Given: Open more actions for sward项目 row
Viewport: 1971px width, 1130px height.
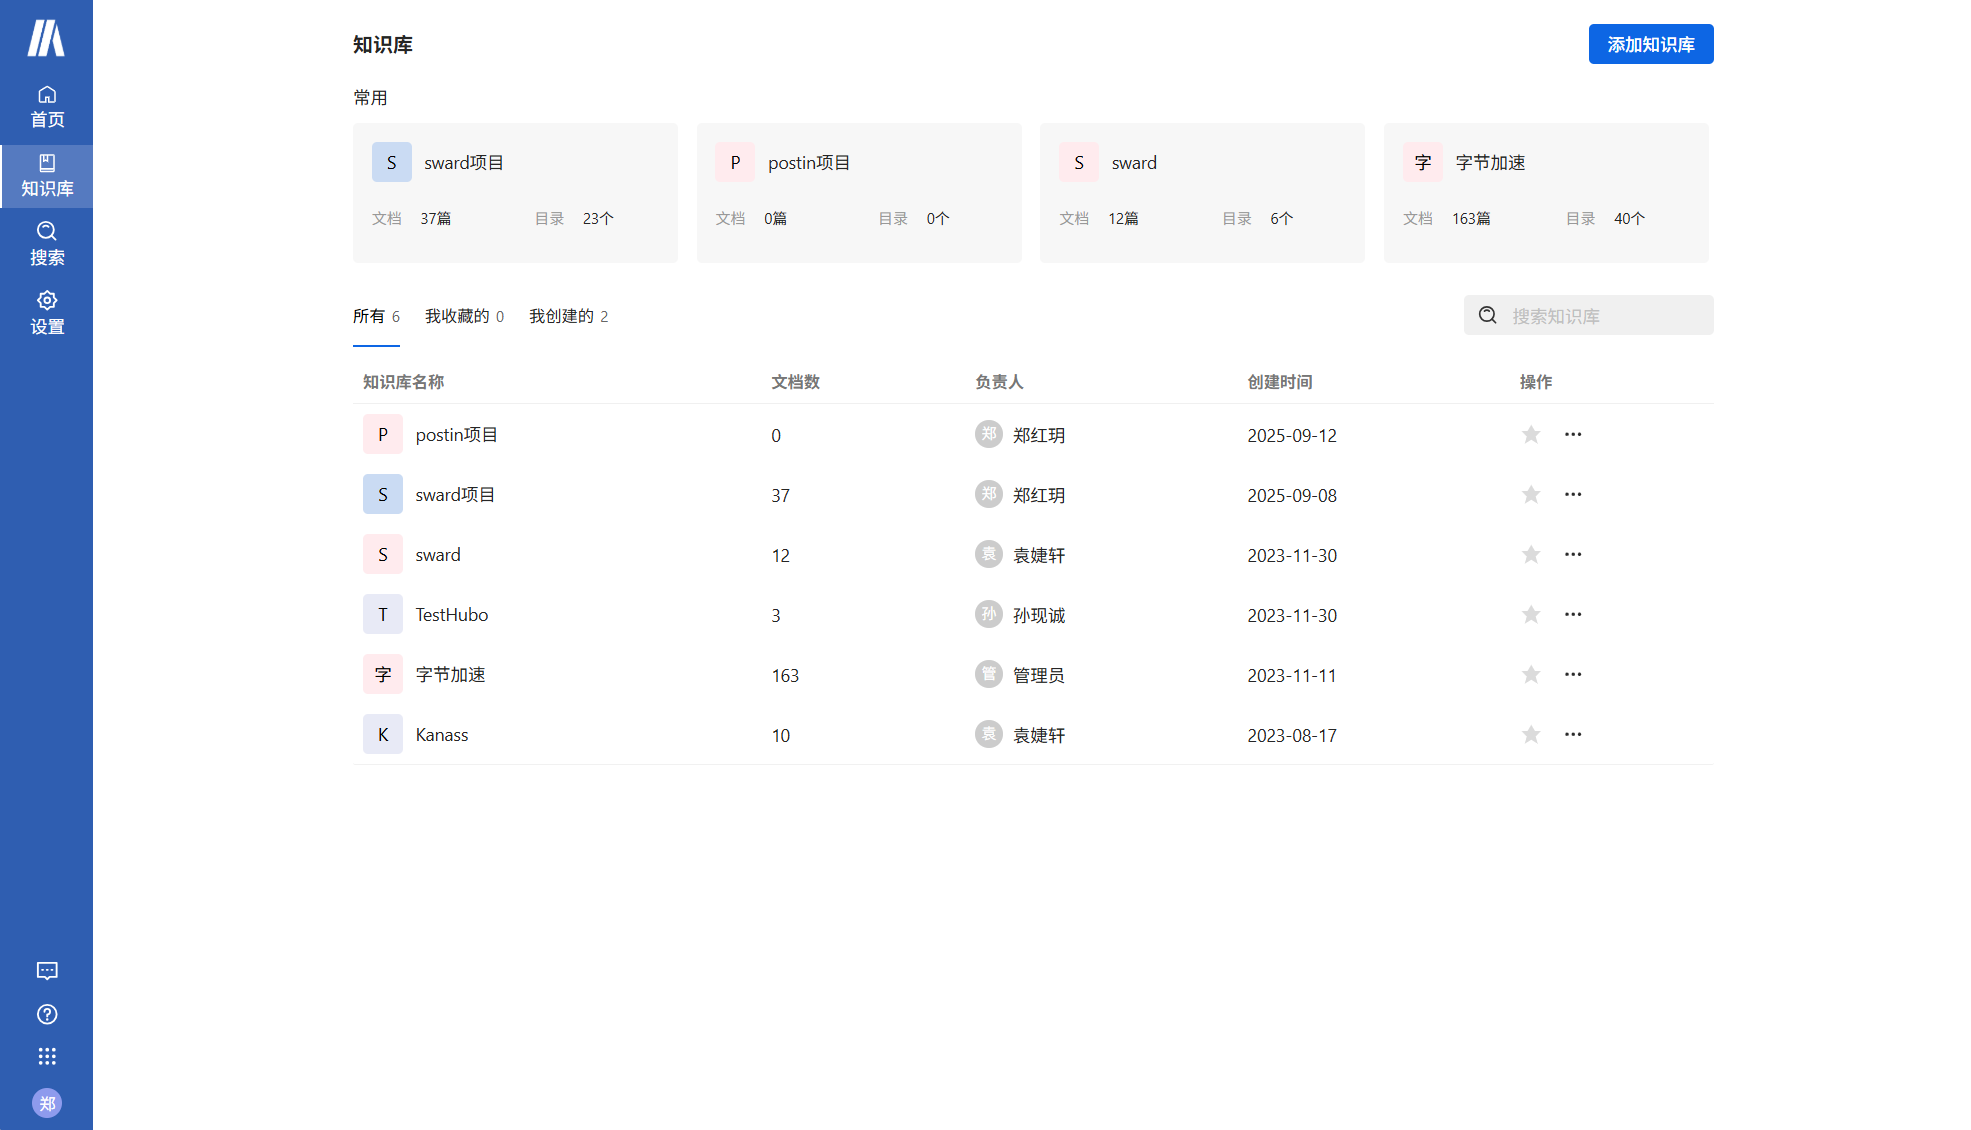Looking at the screenshot, I should pyautogui.click(x=1573, y=494).
